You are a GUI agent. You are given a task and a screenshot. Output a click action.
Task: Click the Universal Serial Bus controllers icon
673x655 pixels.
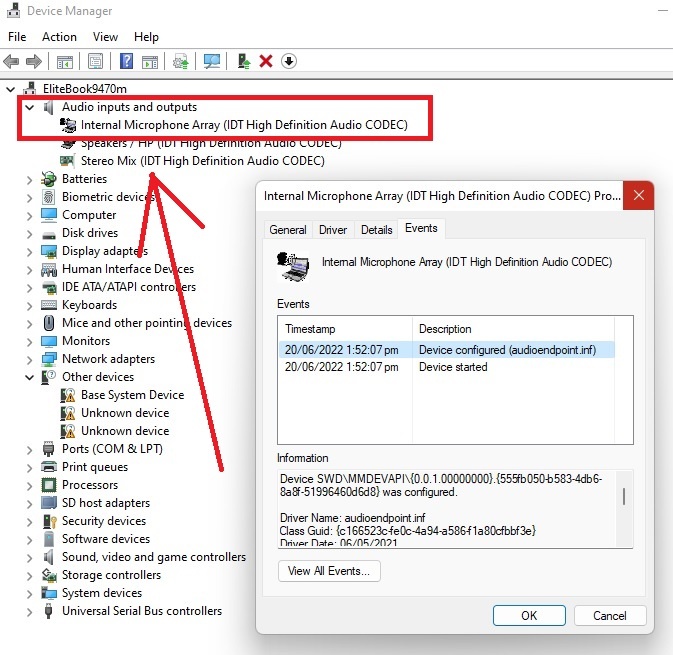click(x=49, y=611)
